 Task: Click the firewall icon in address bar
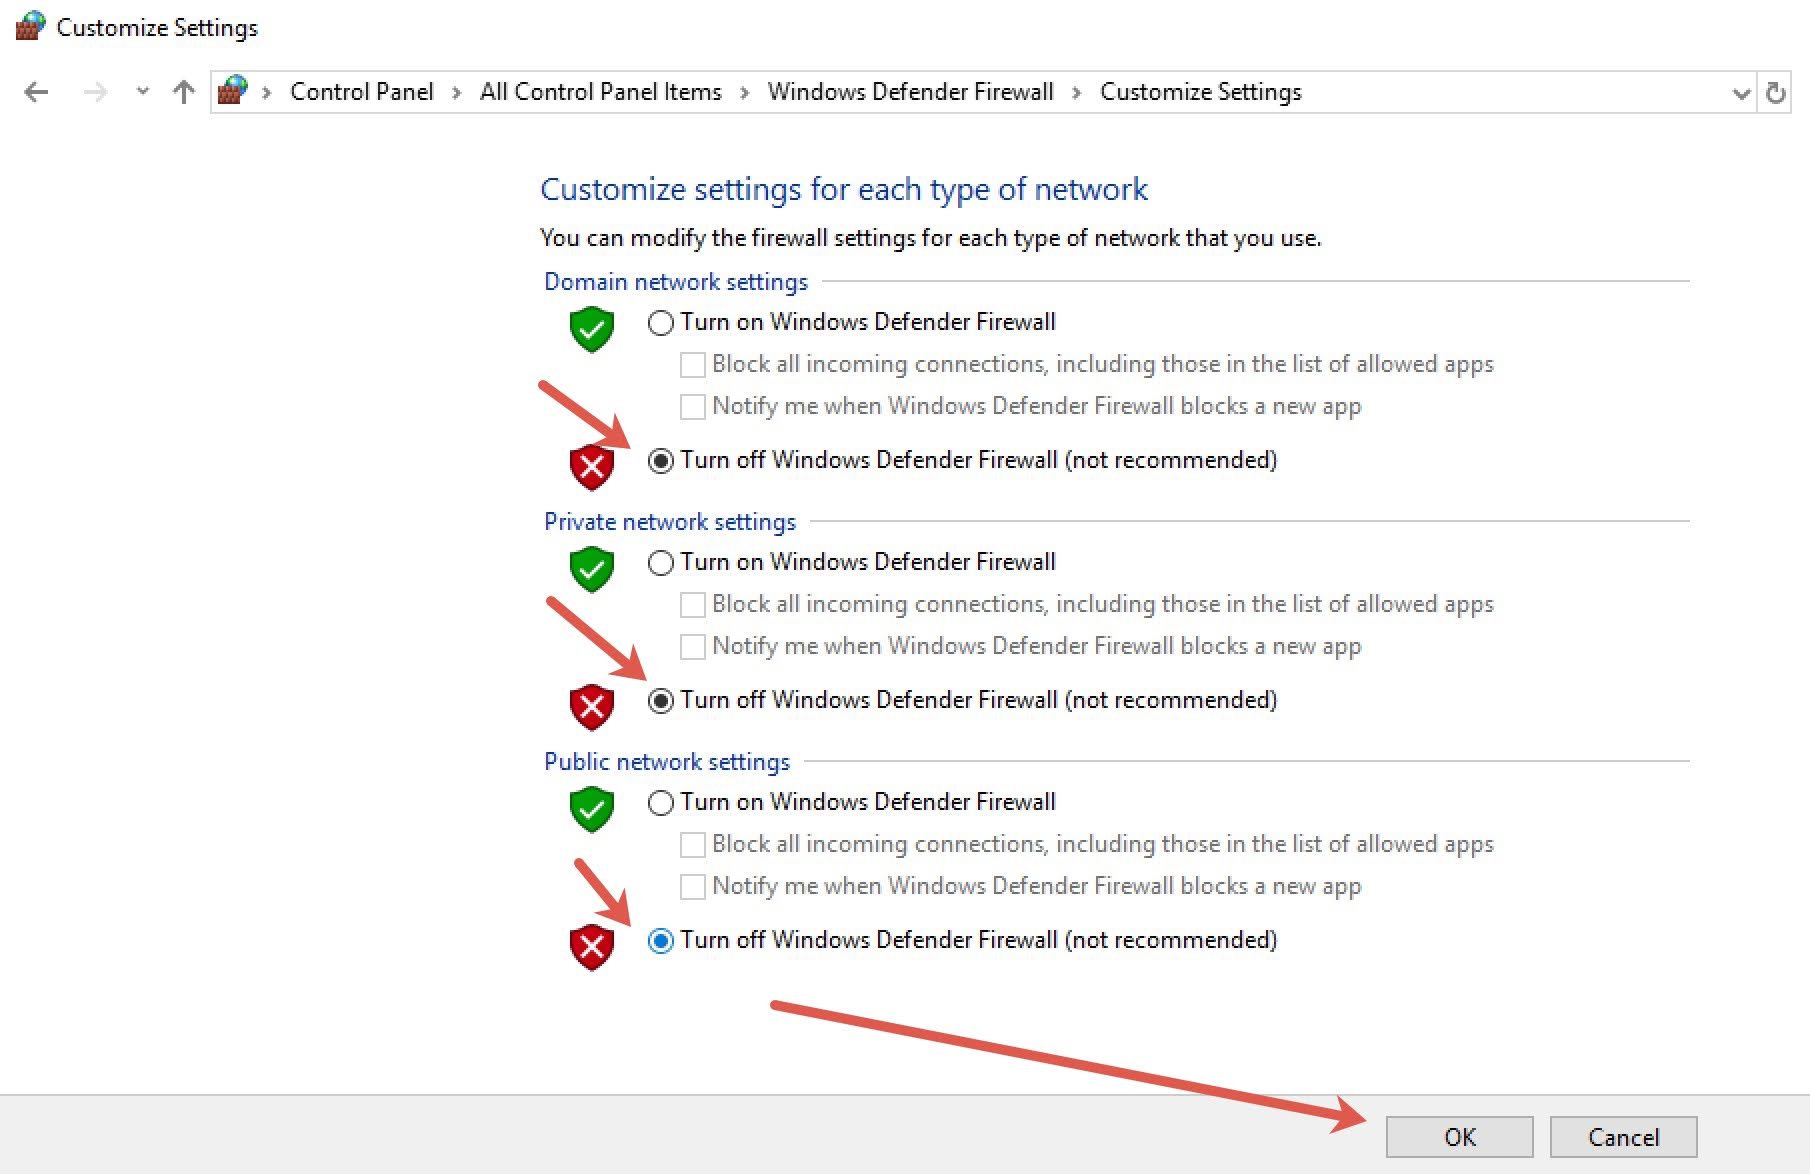click(232, 90)
